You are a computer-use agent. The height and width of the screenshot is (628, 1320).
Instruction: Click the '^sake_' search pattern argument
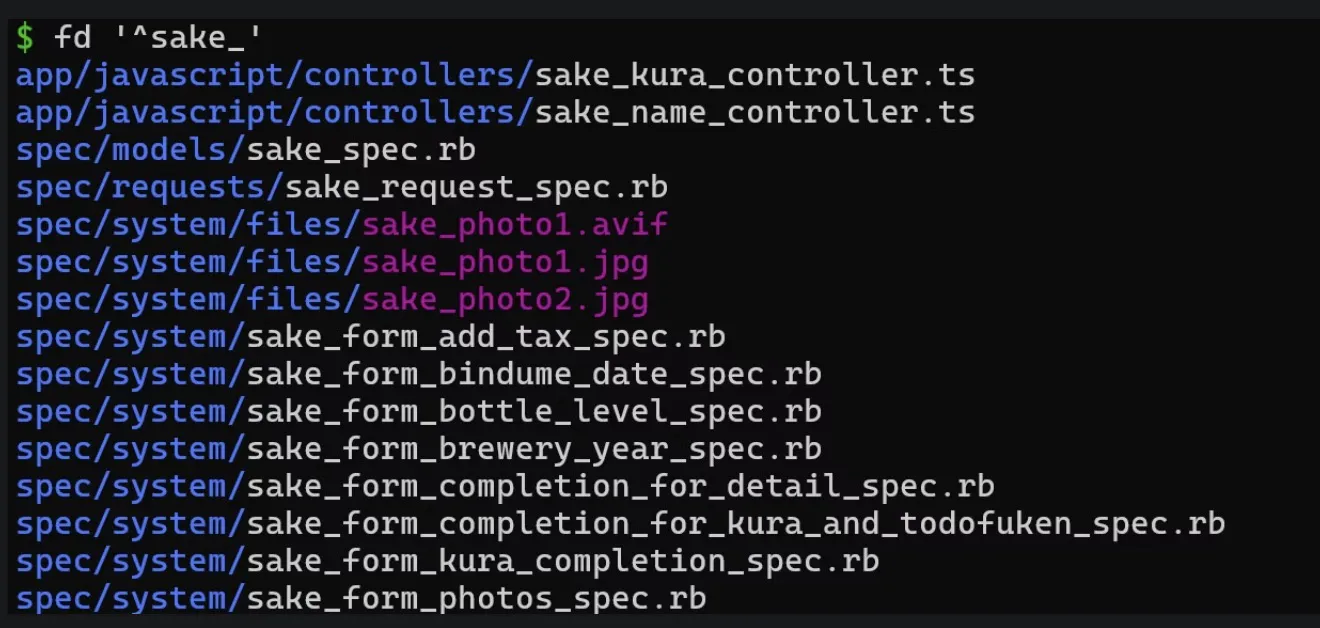(189, 38)
